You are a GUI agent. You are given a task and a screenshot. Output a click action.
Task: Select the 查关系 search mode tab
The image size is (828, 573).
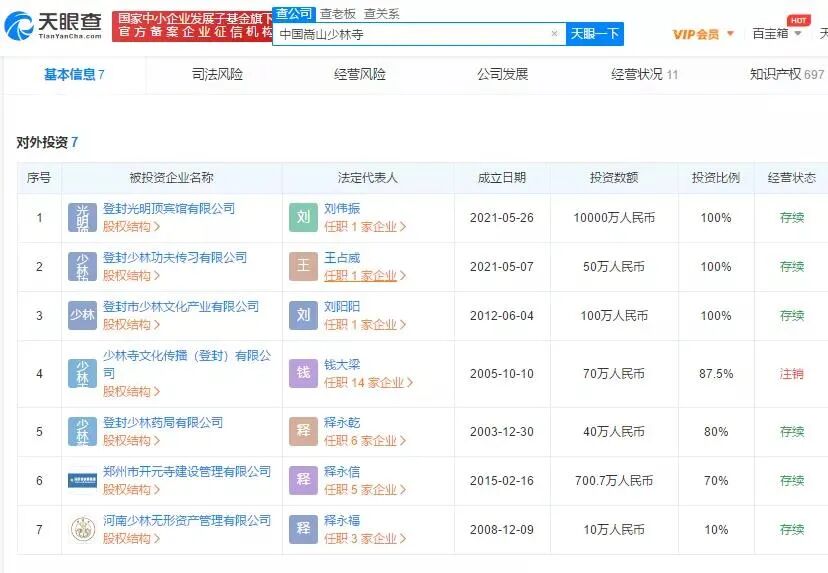(x=381, y=14)
